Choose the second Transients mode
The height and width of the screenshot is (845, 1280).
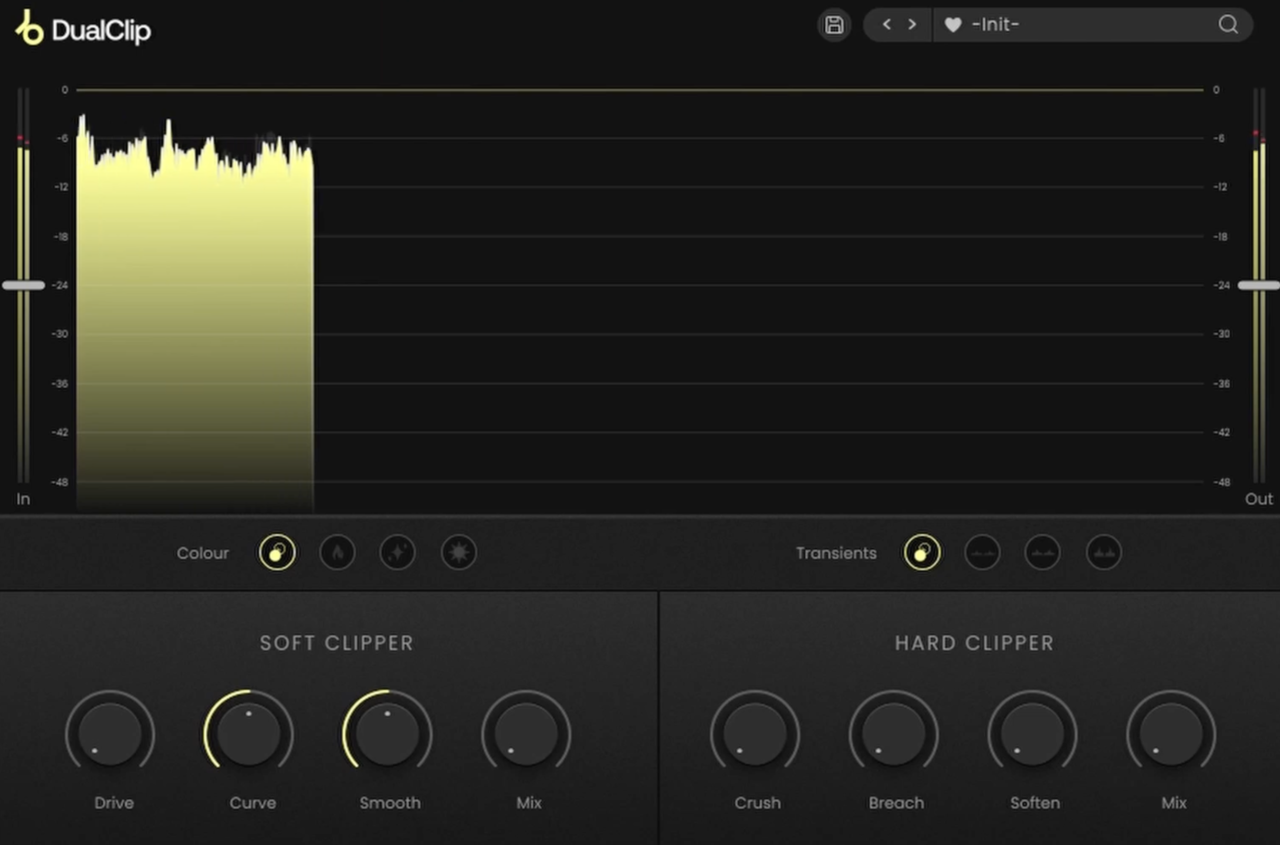(x=982, y=552)
